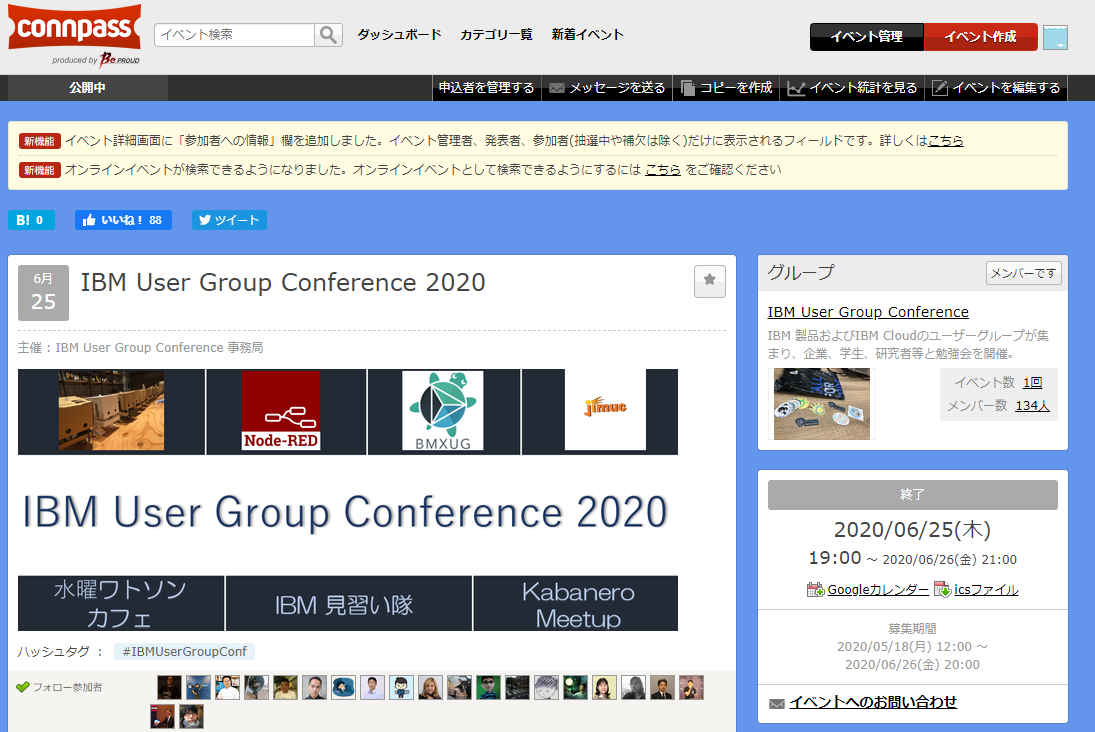This screenshot has height=732, width=1095.
Task: Open イベントへのお問い合わせ contact link
Action: click(872, 702)
